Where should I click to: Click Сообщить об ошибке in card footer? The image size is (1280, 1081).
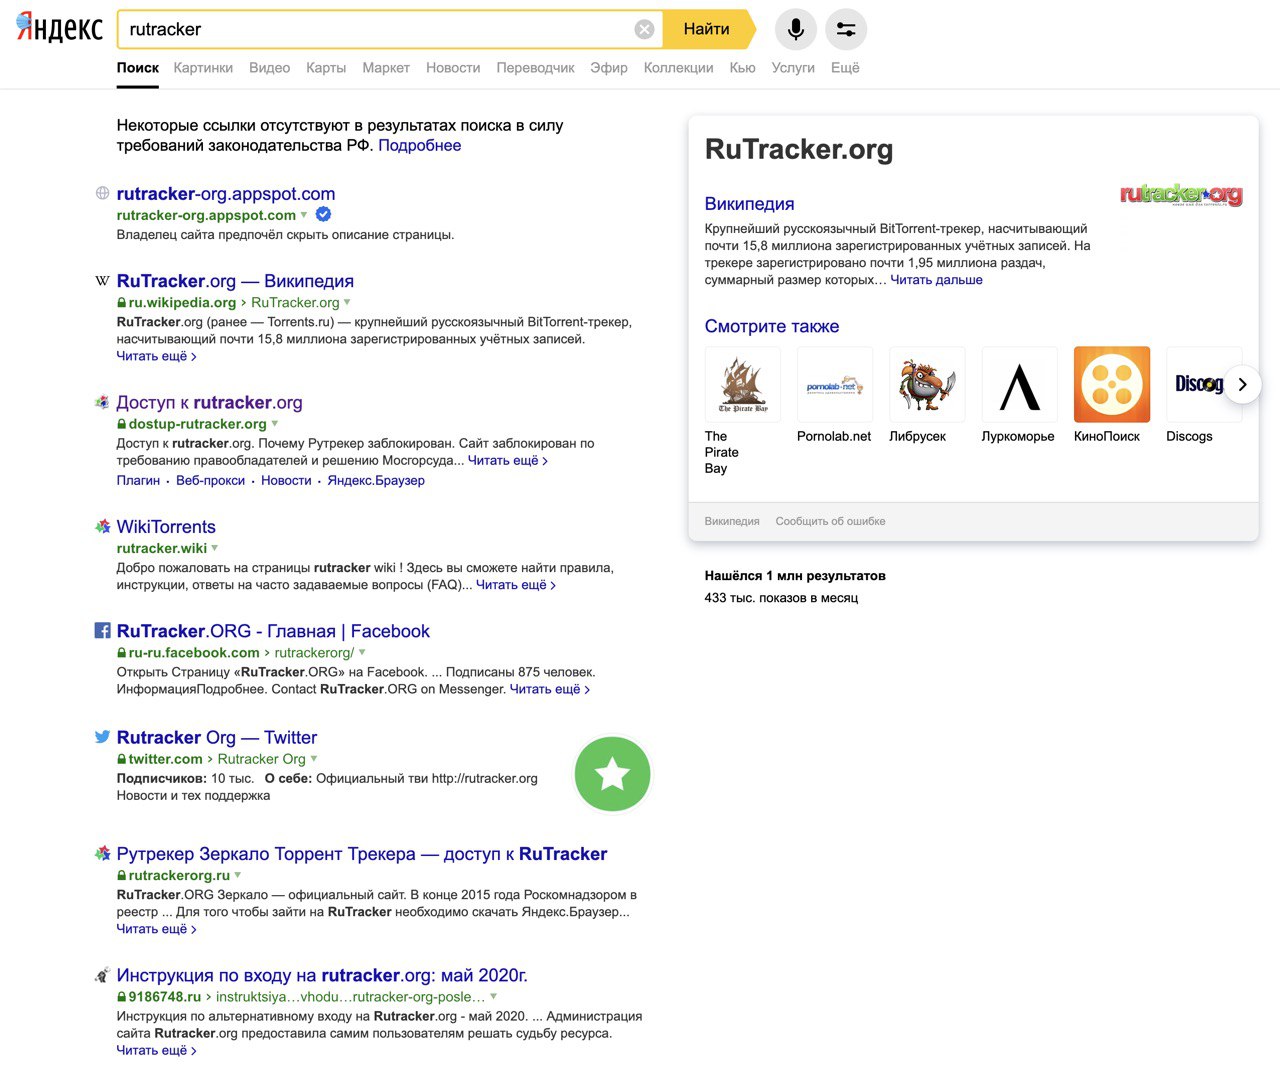pyautogui.click(x=830, y=521)
